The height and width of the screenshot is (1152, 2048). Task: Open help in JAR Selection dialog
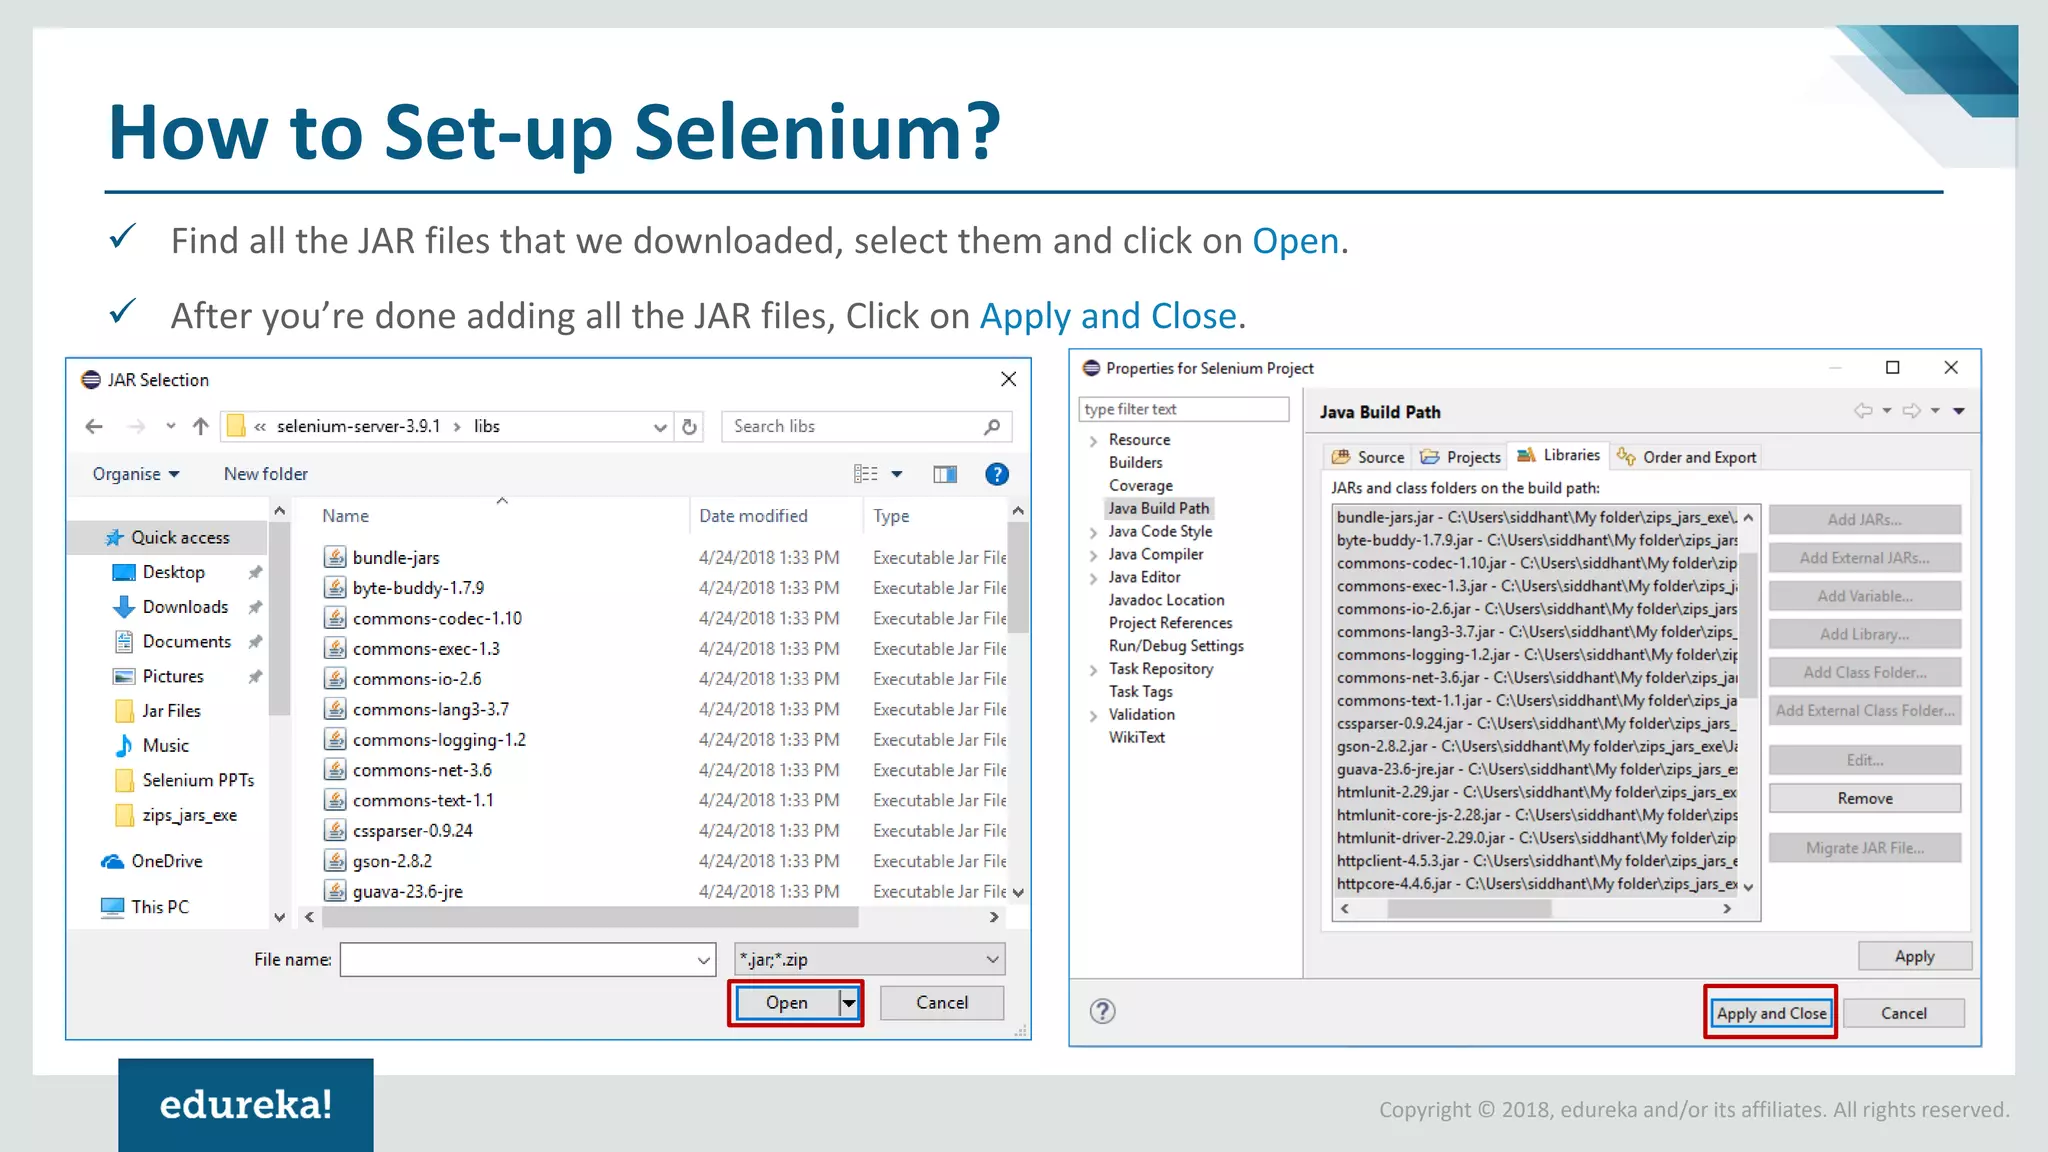pyautogui.click(x=996, y=474)
